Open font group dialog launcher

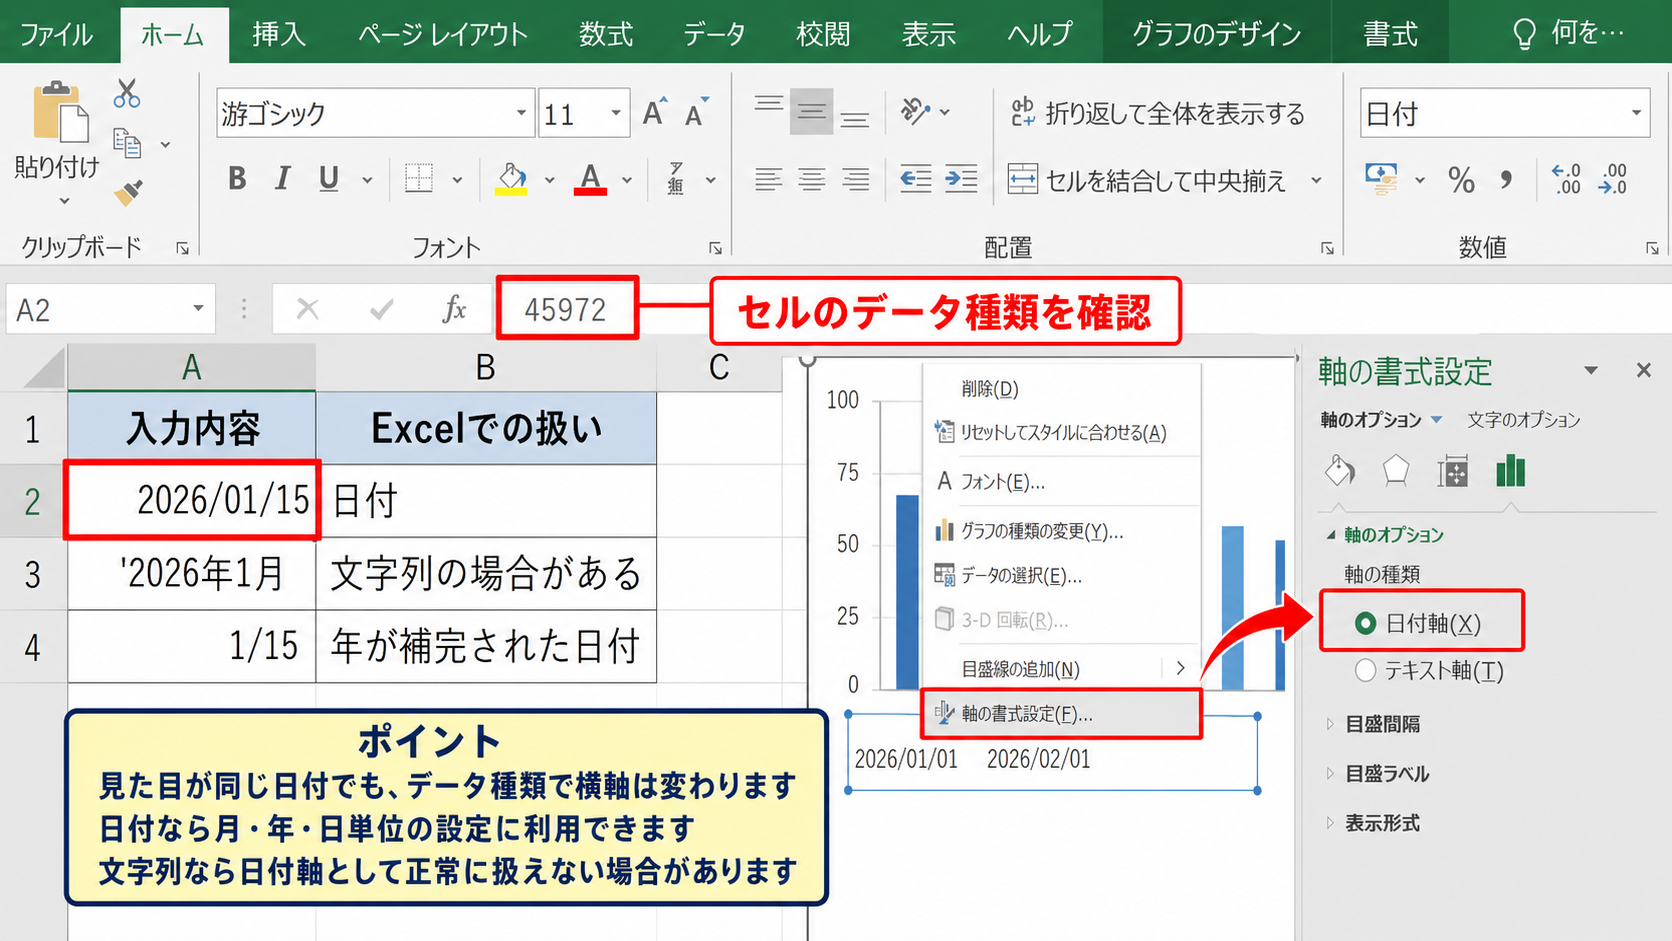click(715, 248)
